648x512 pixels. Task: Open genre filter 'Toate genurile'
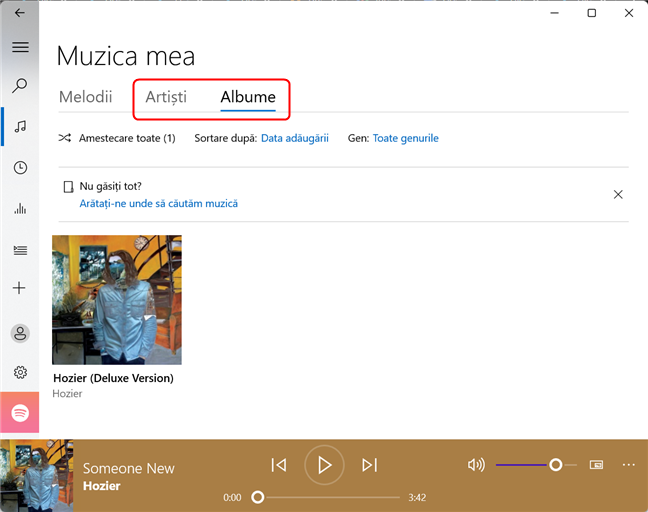tap(405, 138)
